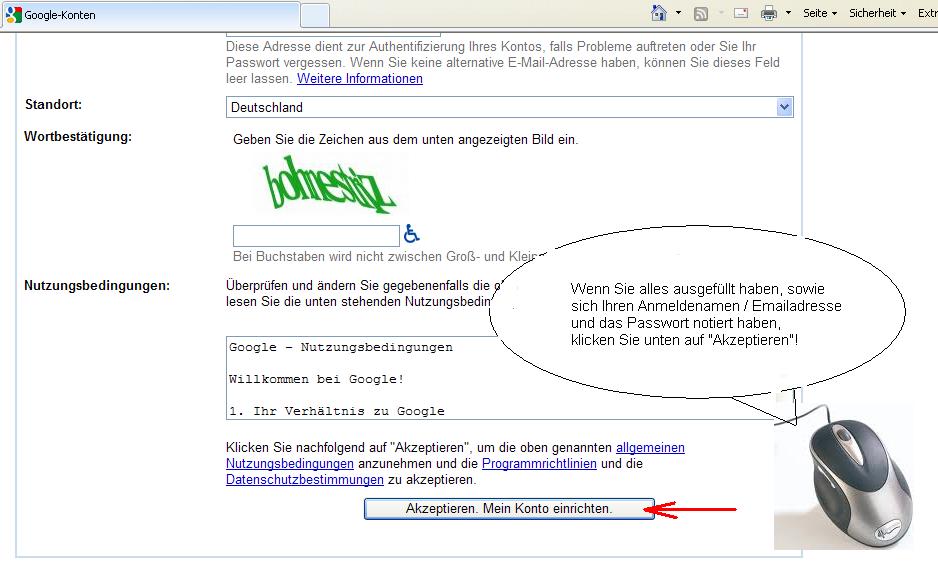Click the accessibility wheelchair icon beside captcha
The image size is (938, 568).
coord(411,234)
